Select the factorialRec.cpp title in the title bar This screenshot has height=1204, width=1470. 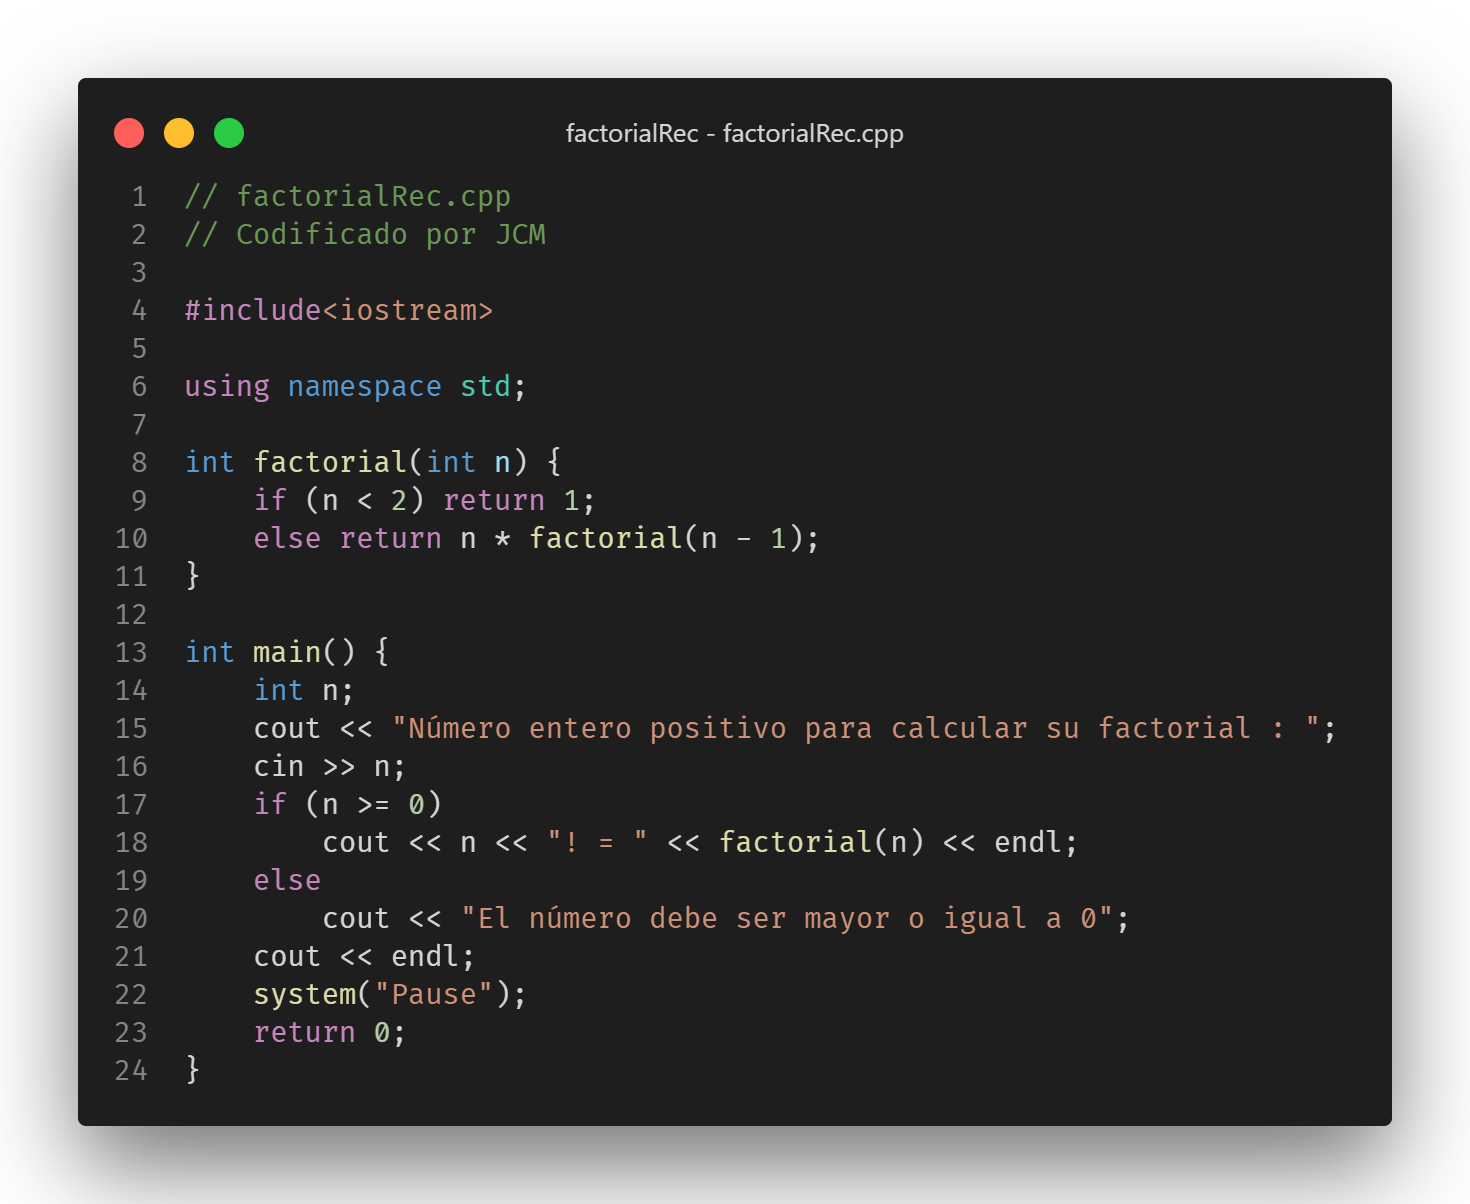point(813,133)
